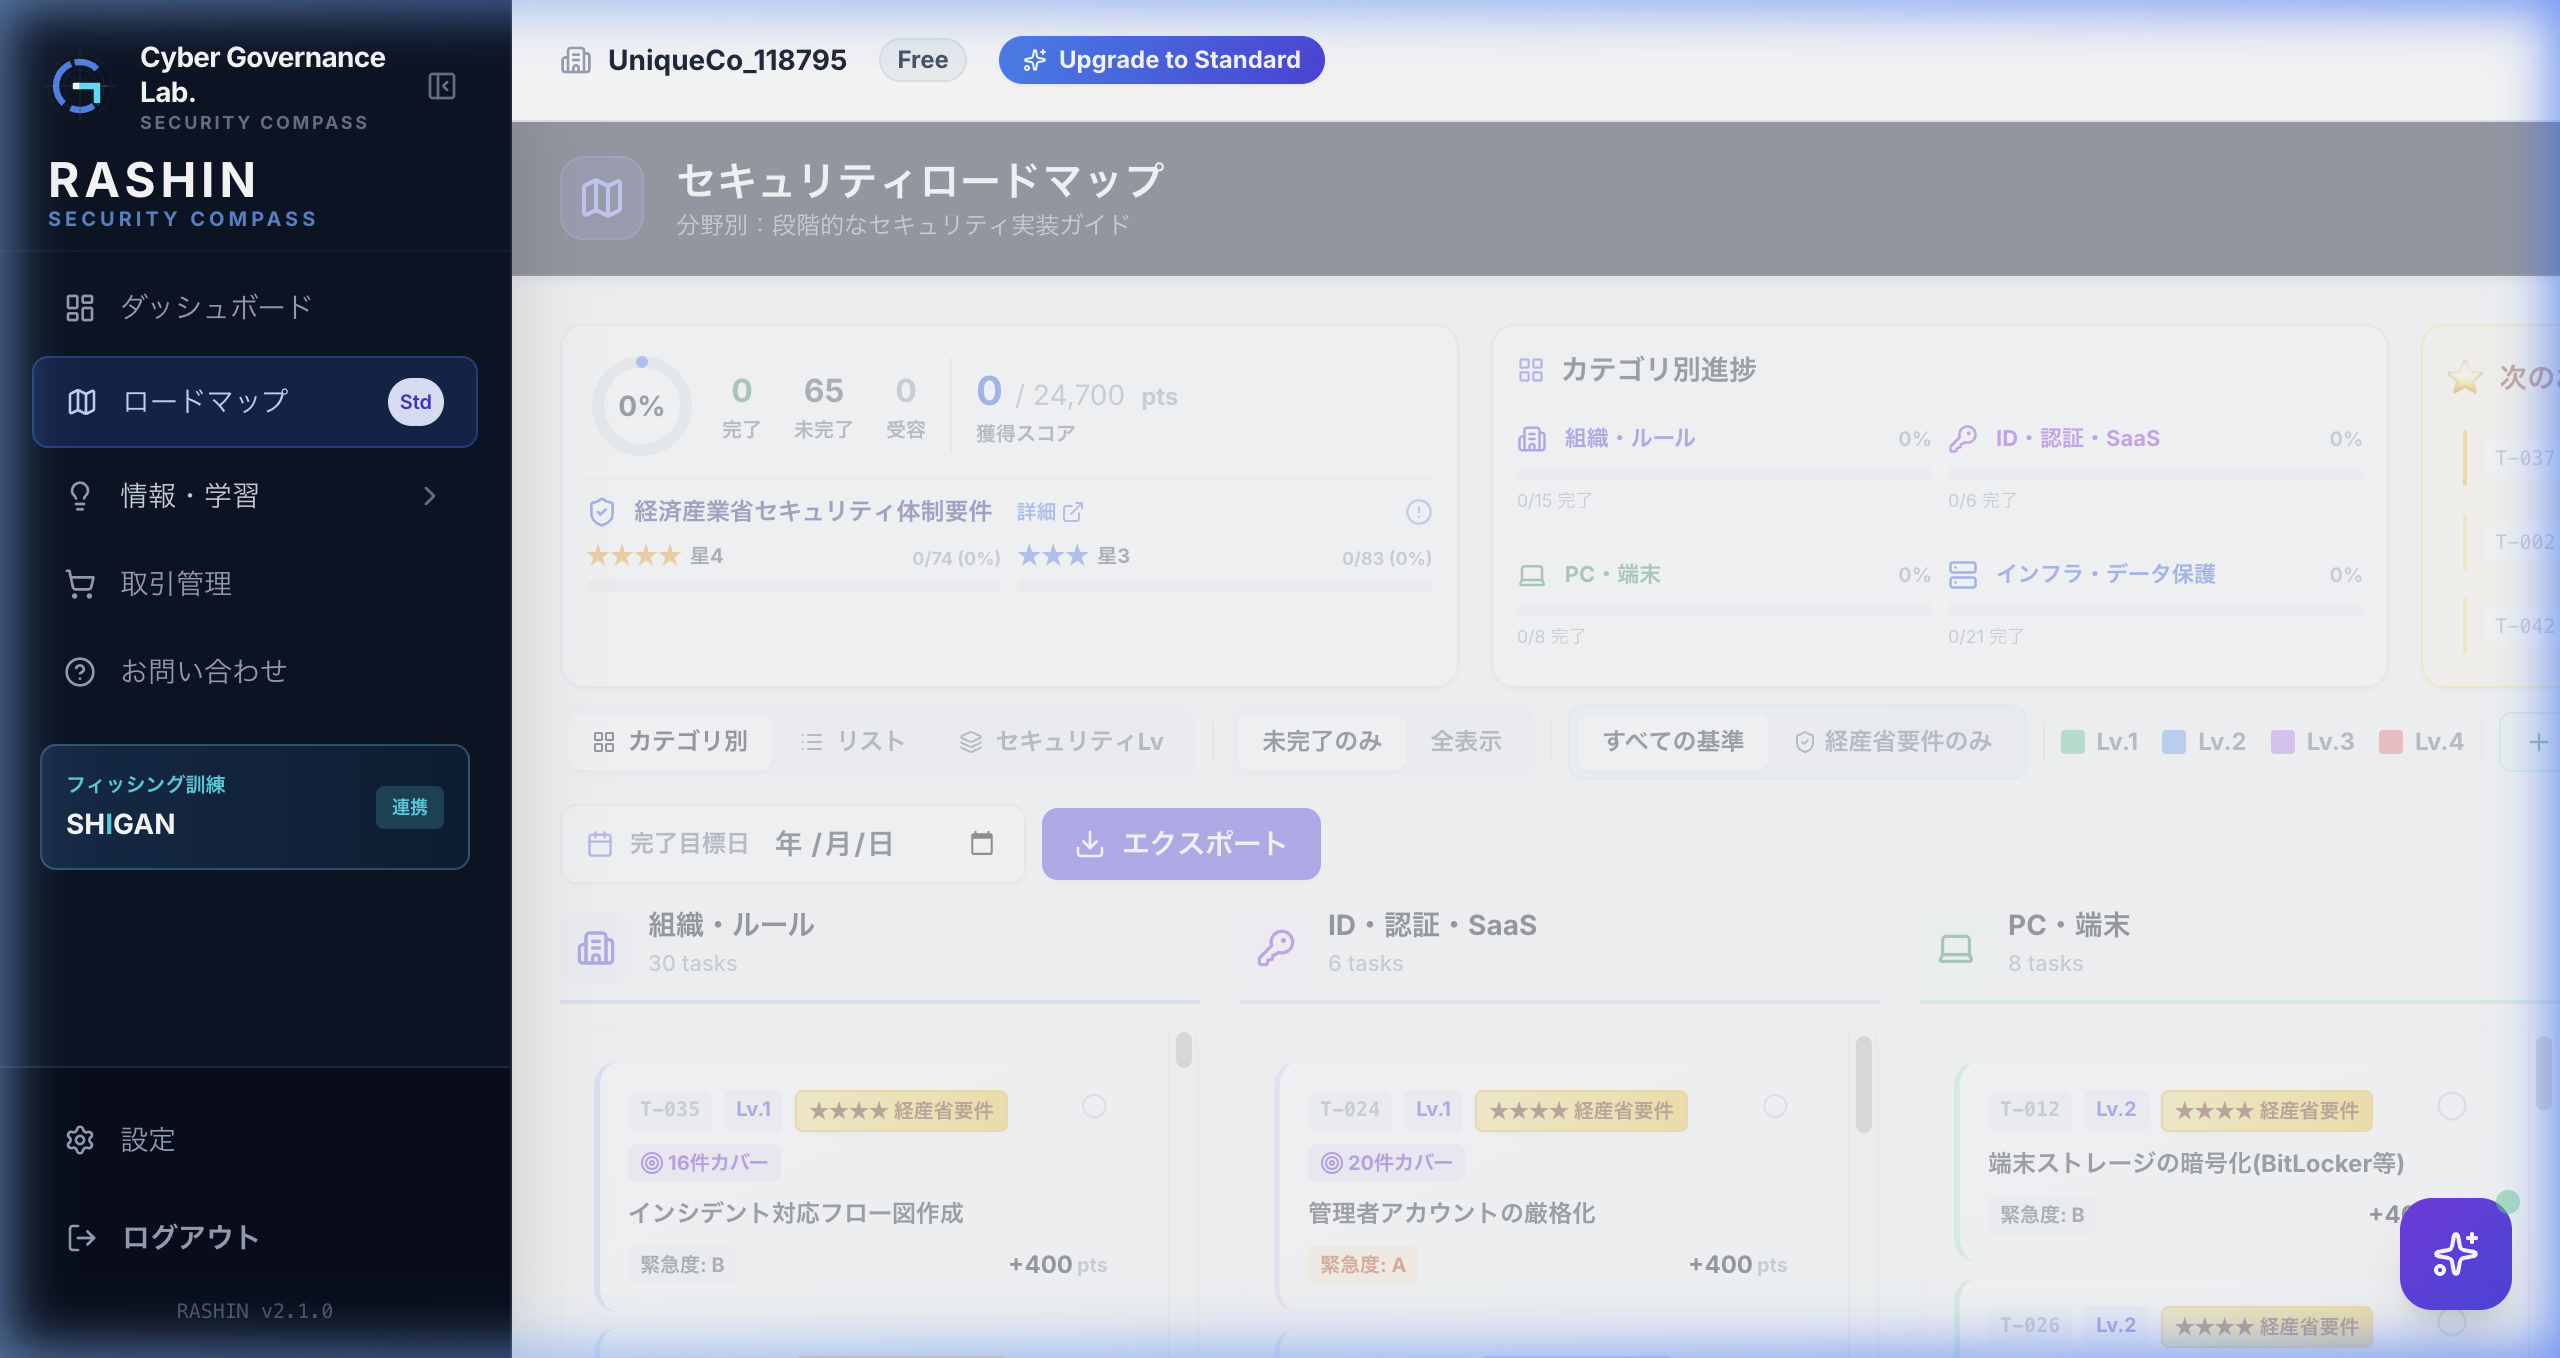Open the 詳細 external link

(1050, 512)
